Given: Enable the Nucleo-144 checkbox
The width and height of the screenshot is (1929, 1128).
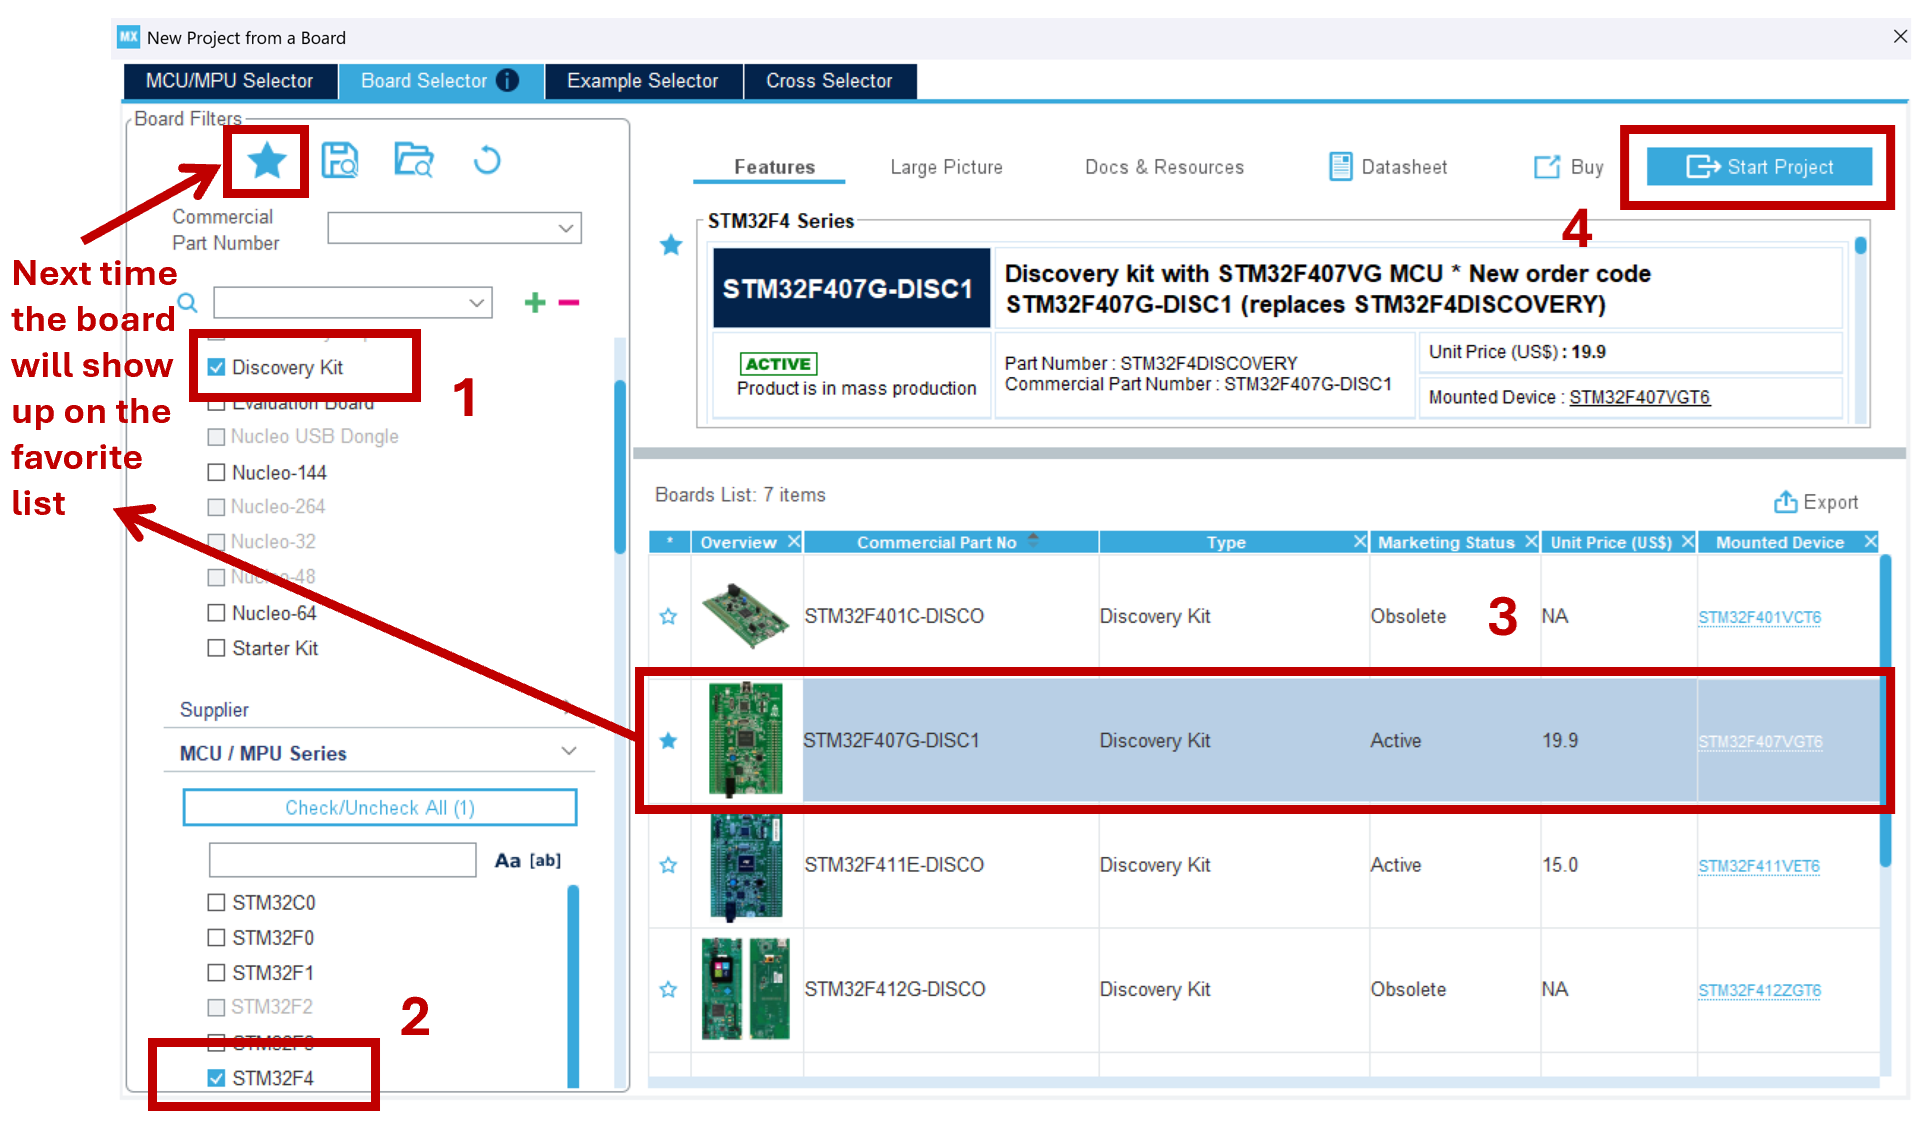Looking at the screenshot, I should [x=216, y=472].
